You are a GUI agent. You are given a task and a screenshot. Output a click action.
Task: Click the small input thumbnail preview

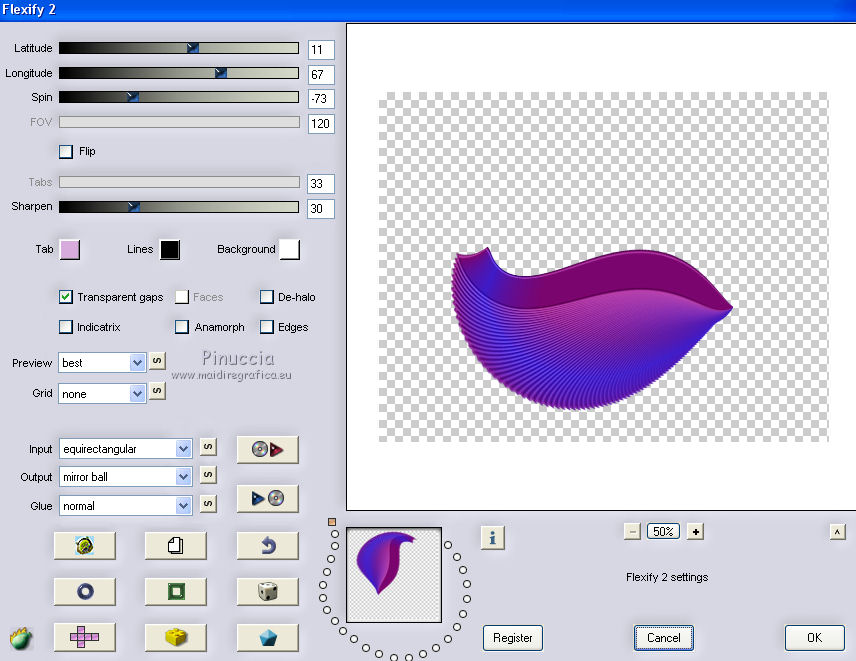coord(394,575)
